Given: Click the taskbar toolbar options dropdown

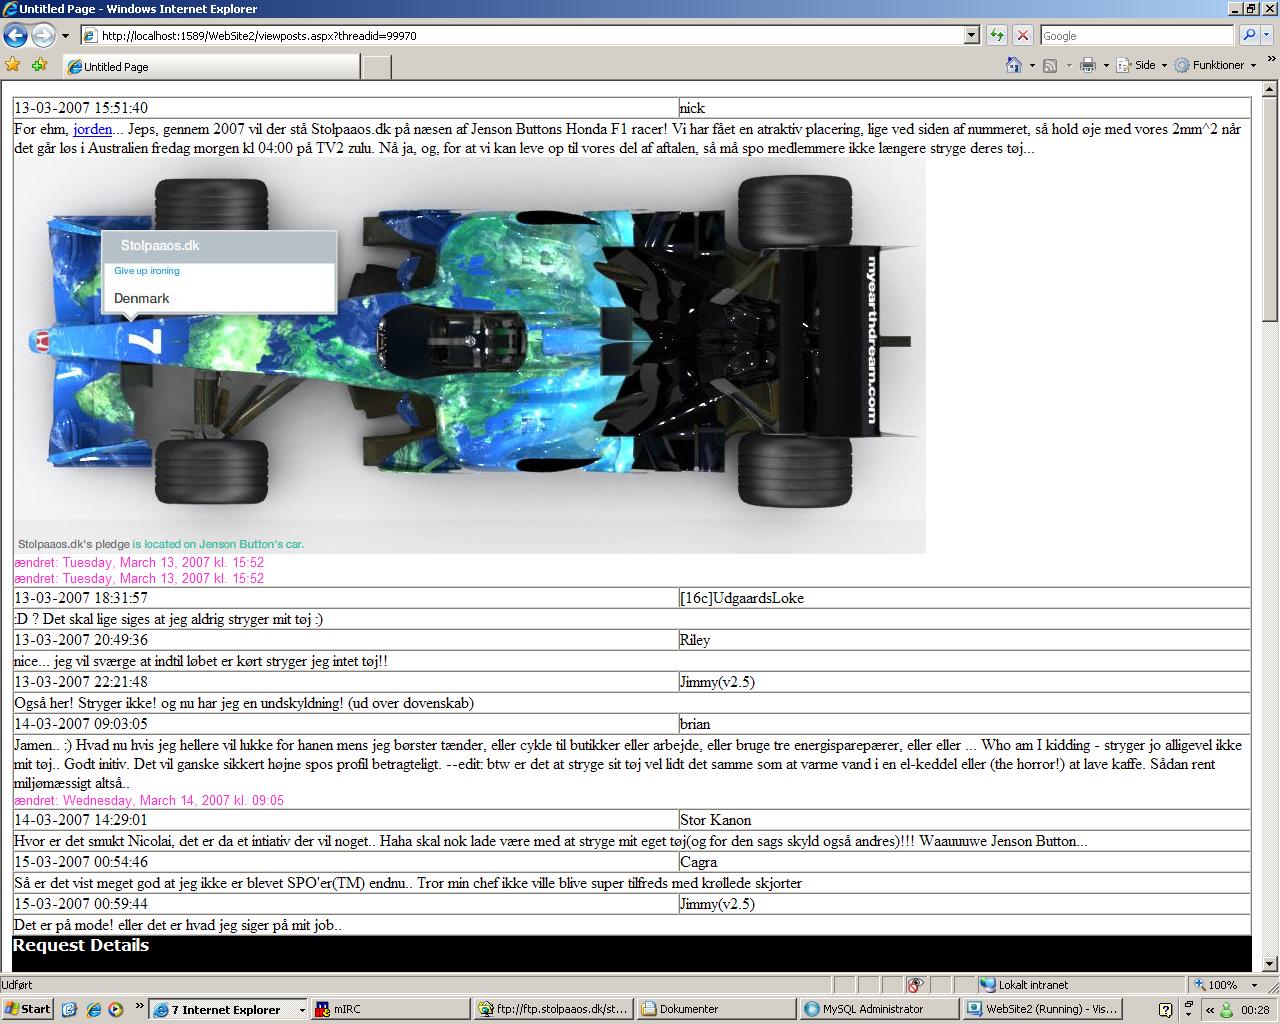Looking at the screenshot, I should click(1188, 1007).
